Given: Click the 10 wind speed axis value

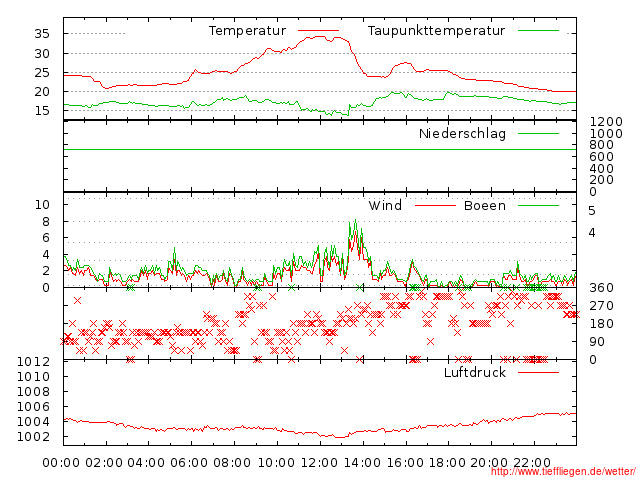Looking at the screenshot, I should (42, 204).
